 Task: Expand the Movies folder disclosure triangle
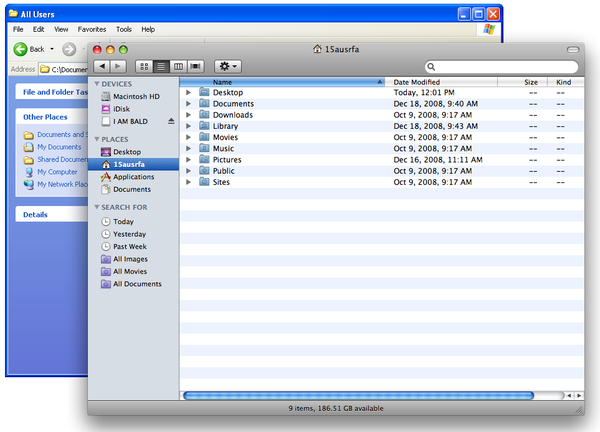[188, 137]
